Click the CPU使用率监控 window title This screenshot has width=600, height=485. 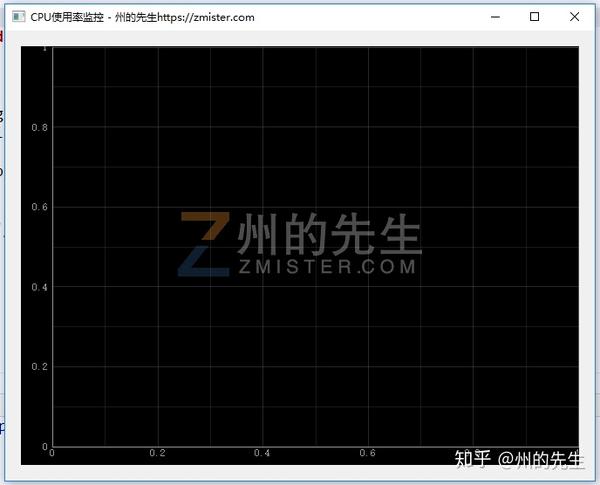pos(67,17)
